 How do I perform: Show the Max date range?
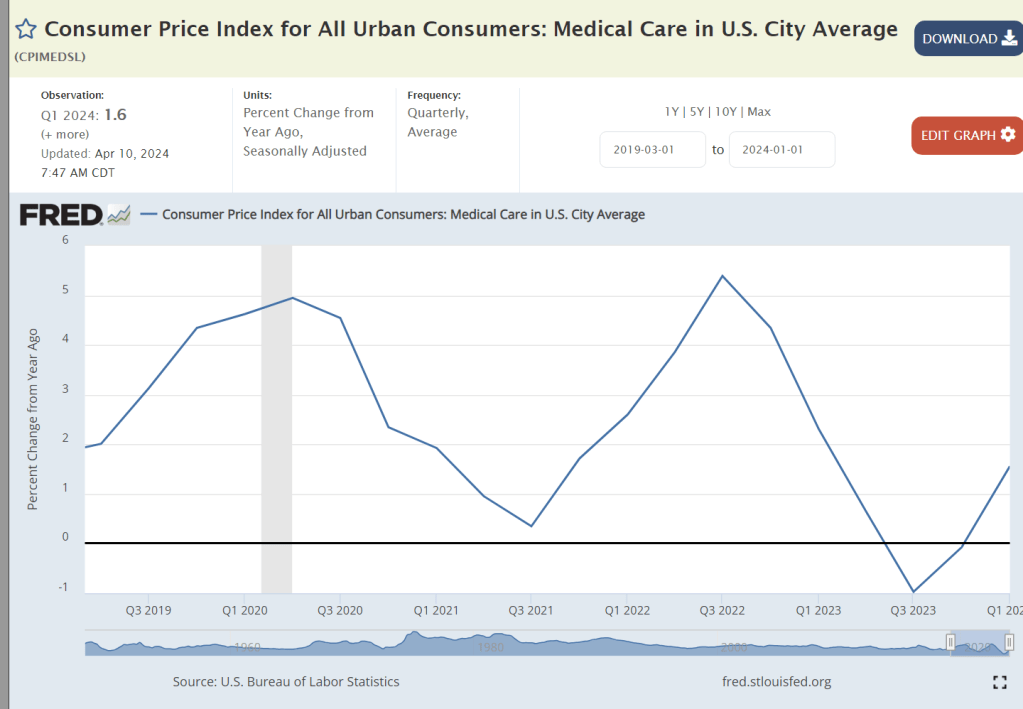point(760,112)
